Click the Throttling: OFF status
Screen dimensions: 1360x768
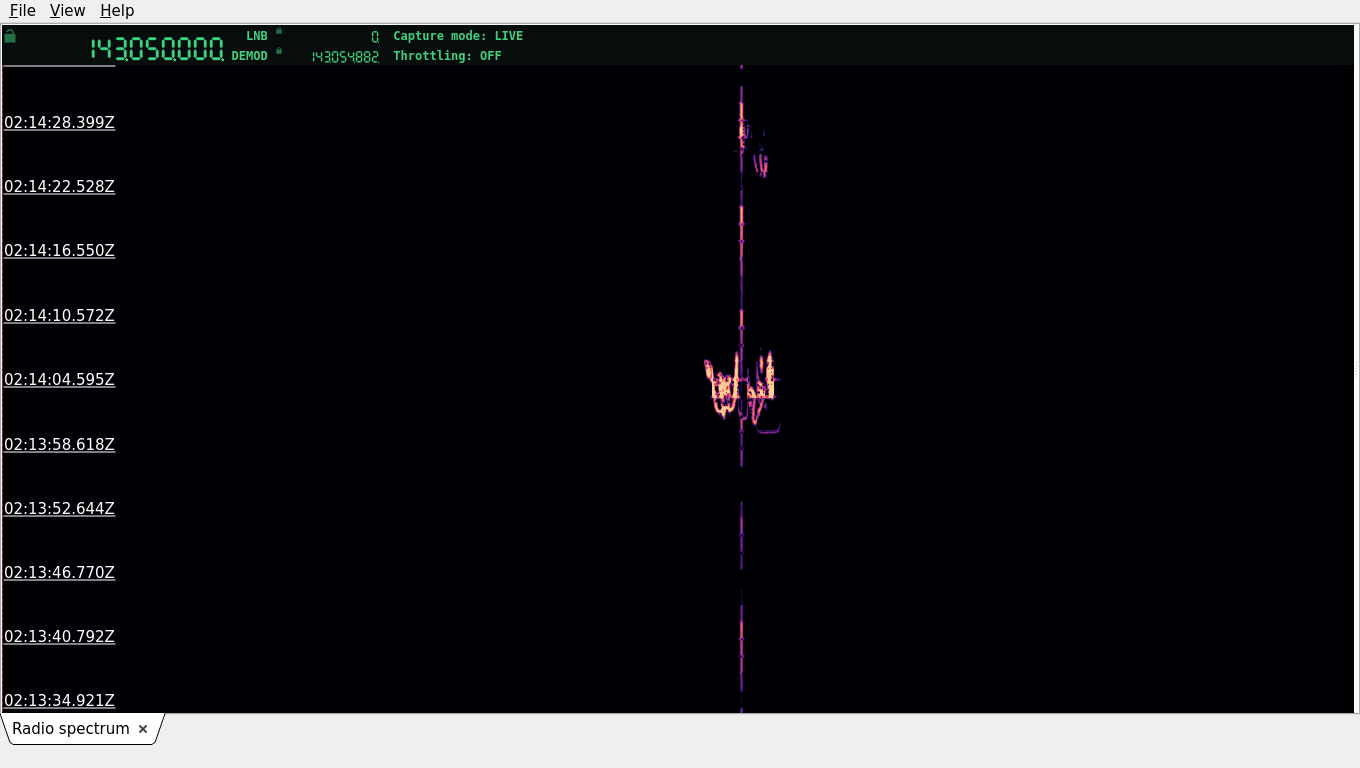pos(447,56)
